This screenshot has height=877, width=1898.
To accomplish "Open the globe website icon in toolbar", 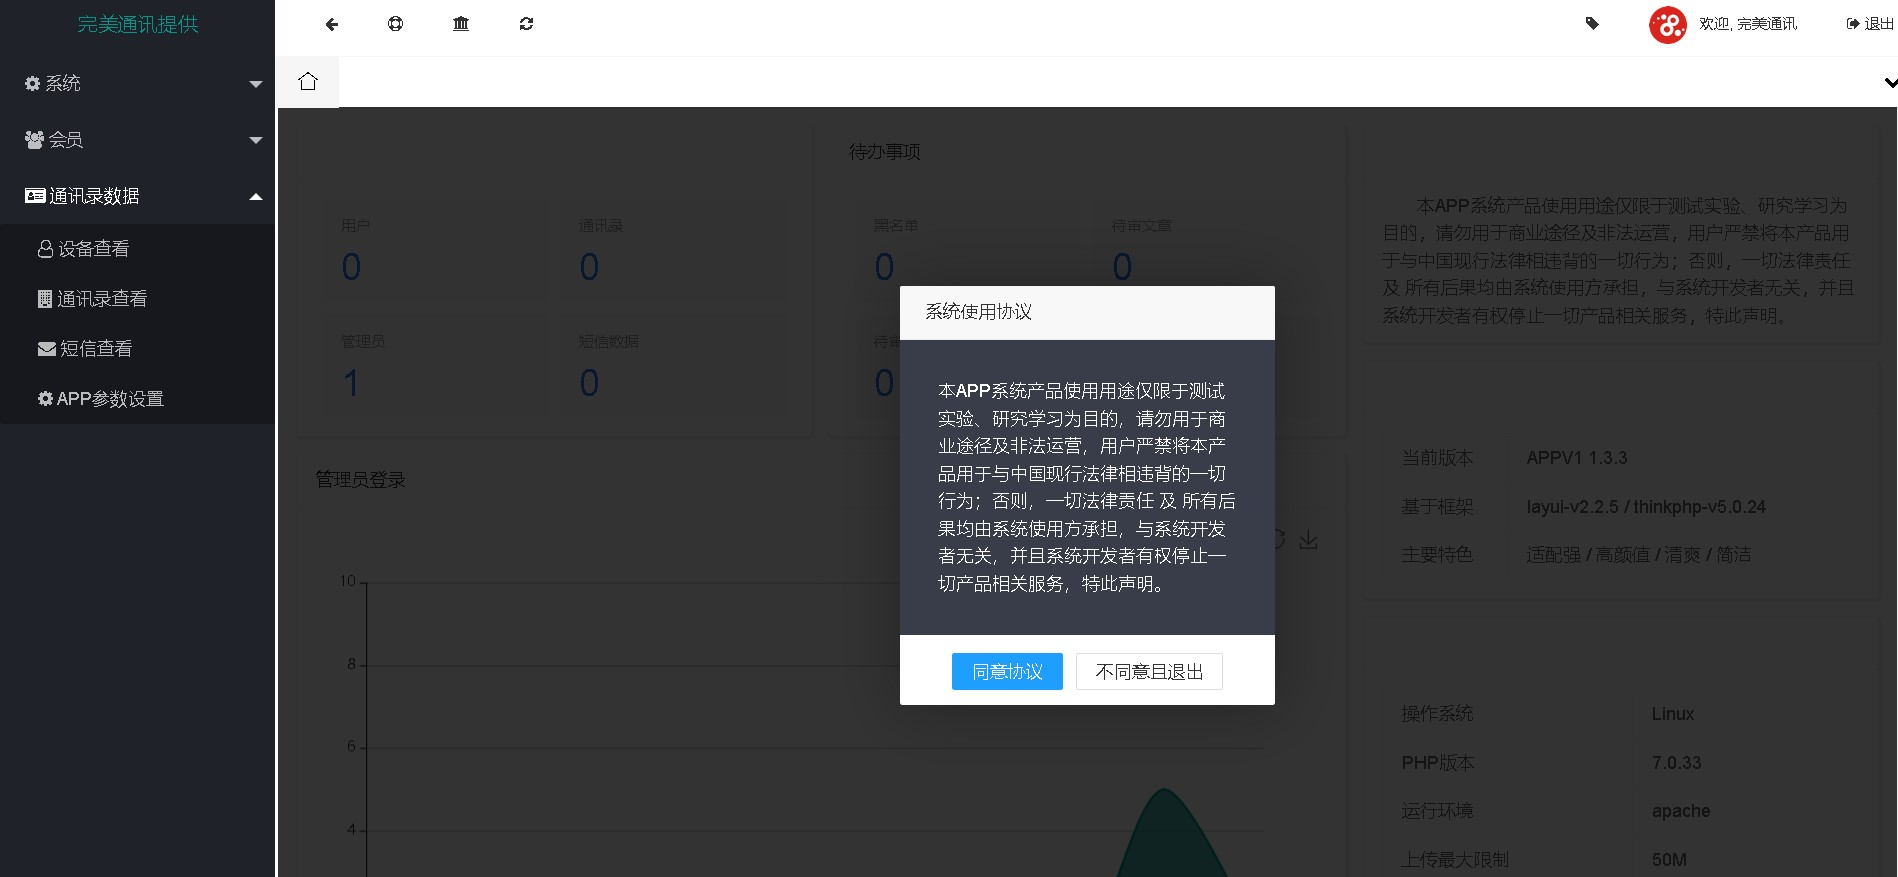I will [x=396, y=24].
